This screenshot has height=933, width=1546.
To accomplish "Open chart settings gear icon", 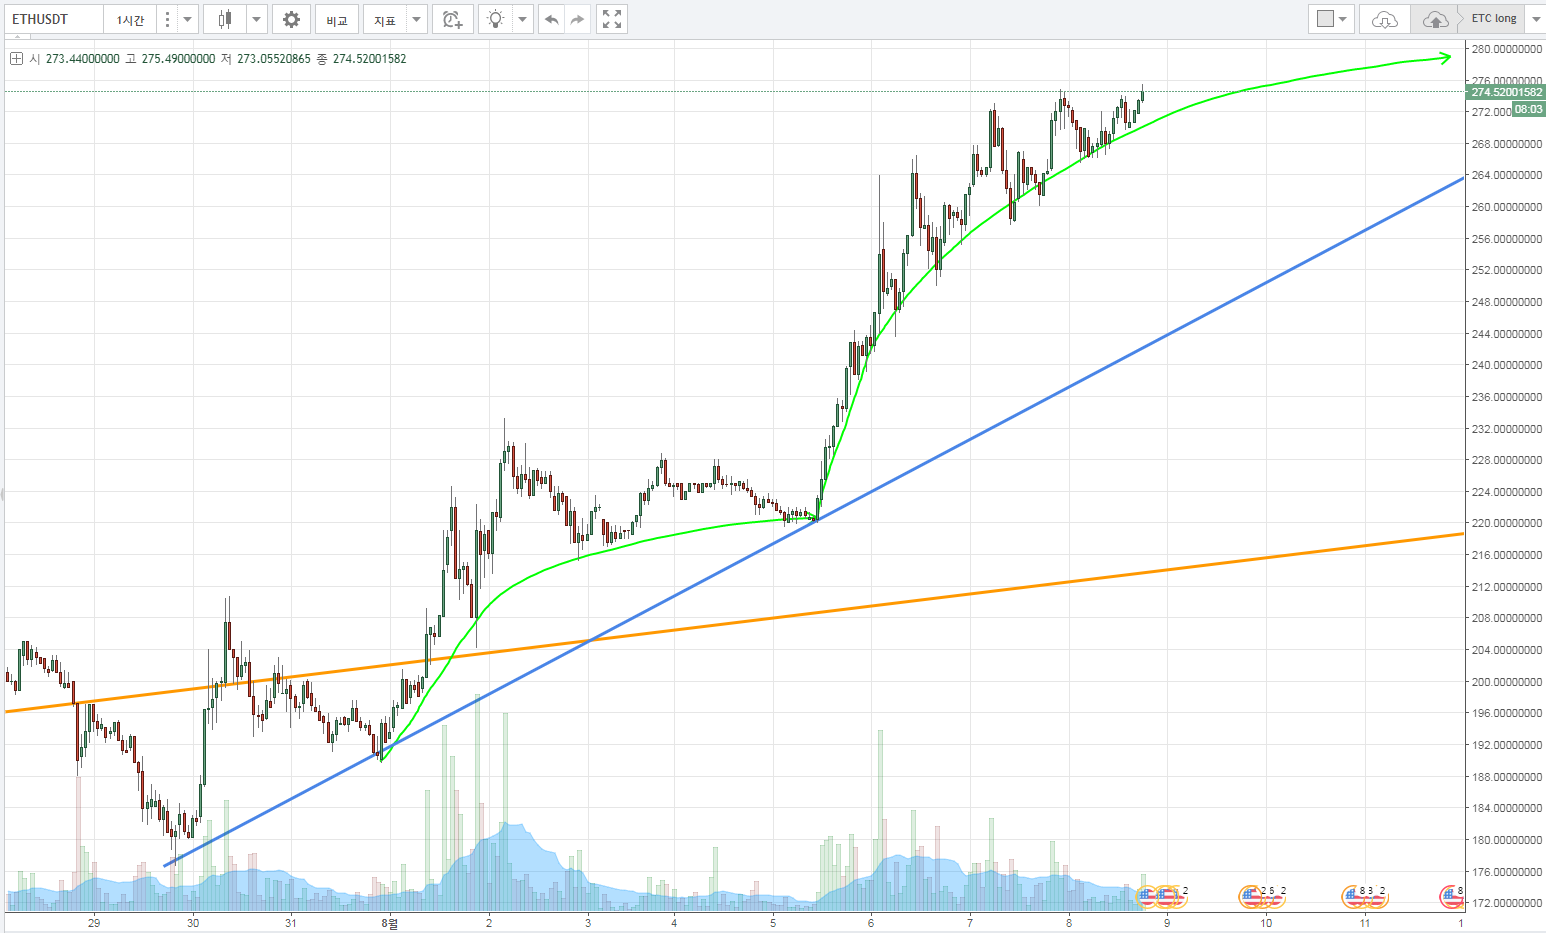I will click(291, 19).
